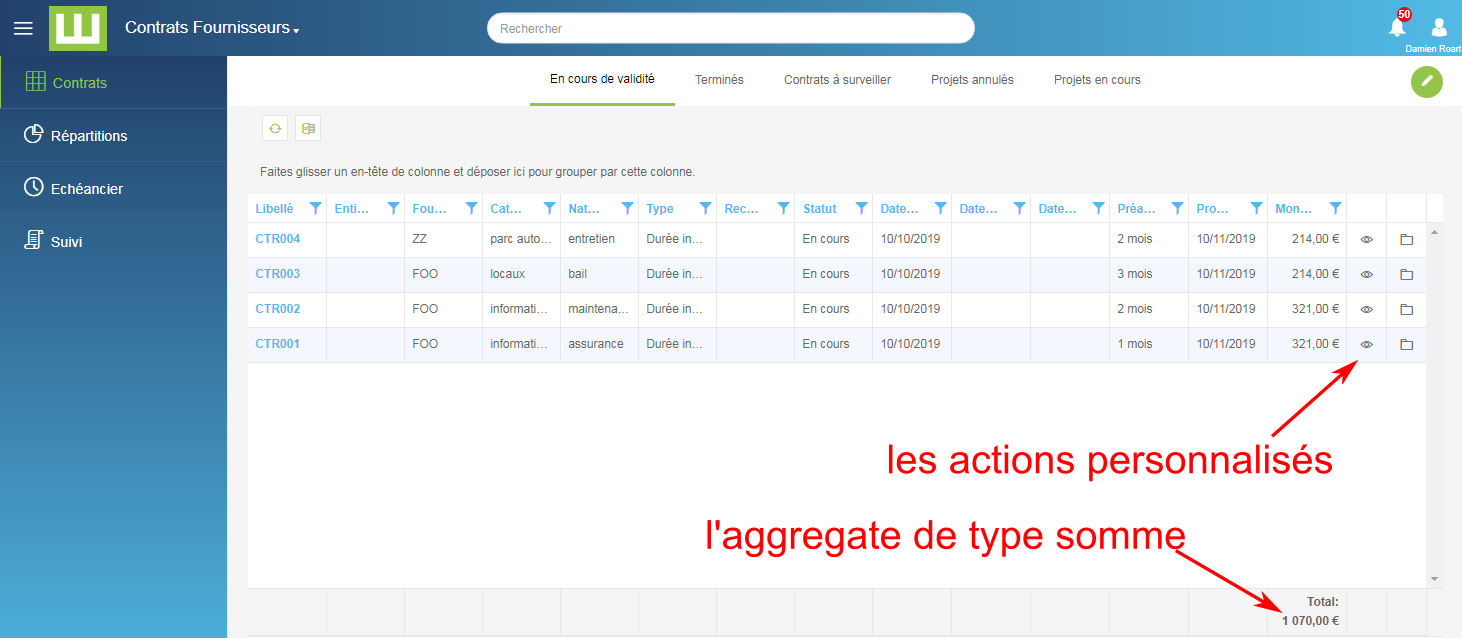1462x638 pixels.
Task: Open the hamburger menu
Action: [23, 28]
